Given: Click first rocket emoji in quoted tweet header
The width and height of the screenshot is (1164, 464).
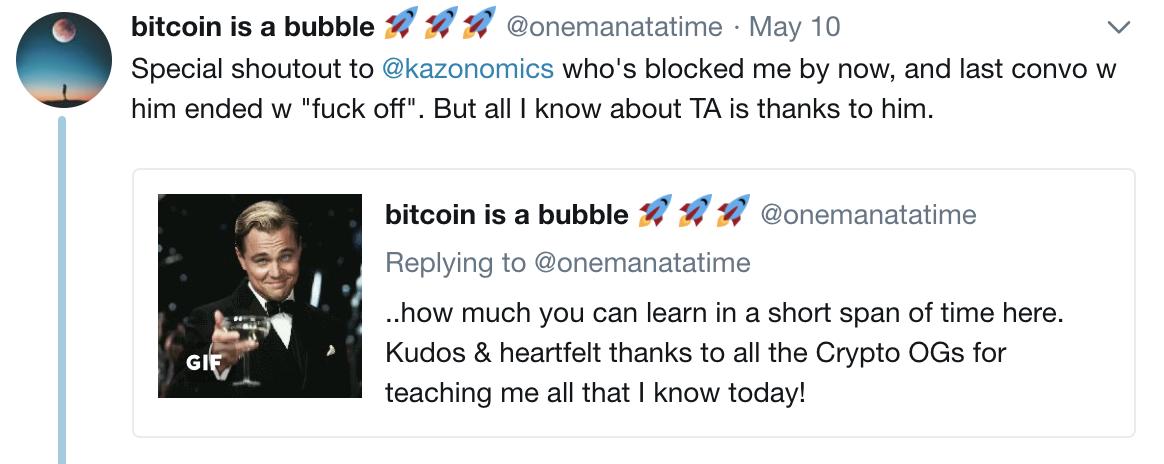Looking at the screenshot, I should pos(655,212).
